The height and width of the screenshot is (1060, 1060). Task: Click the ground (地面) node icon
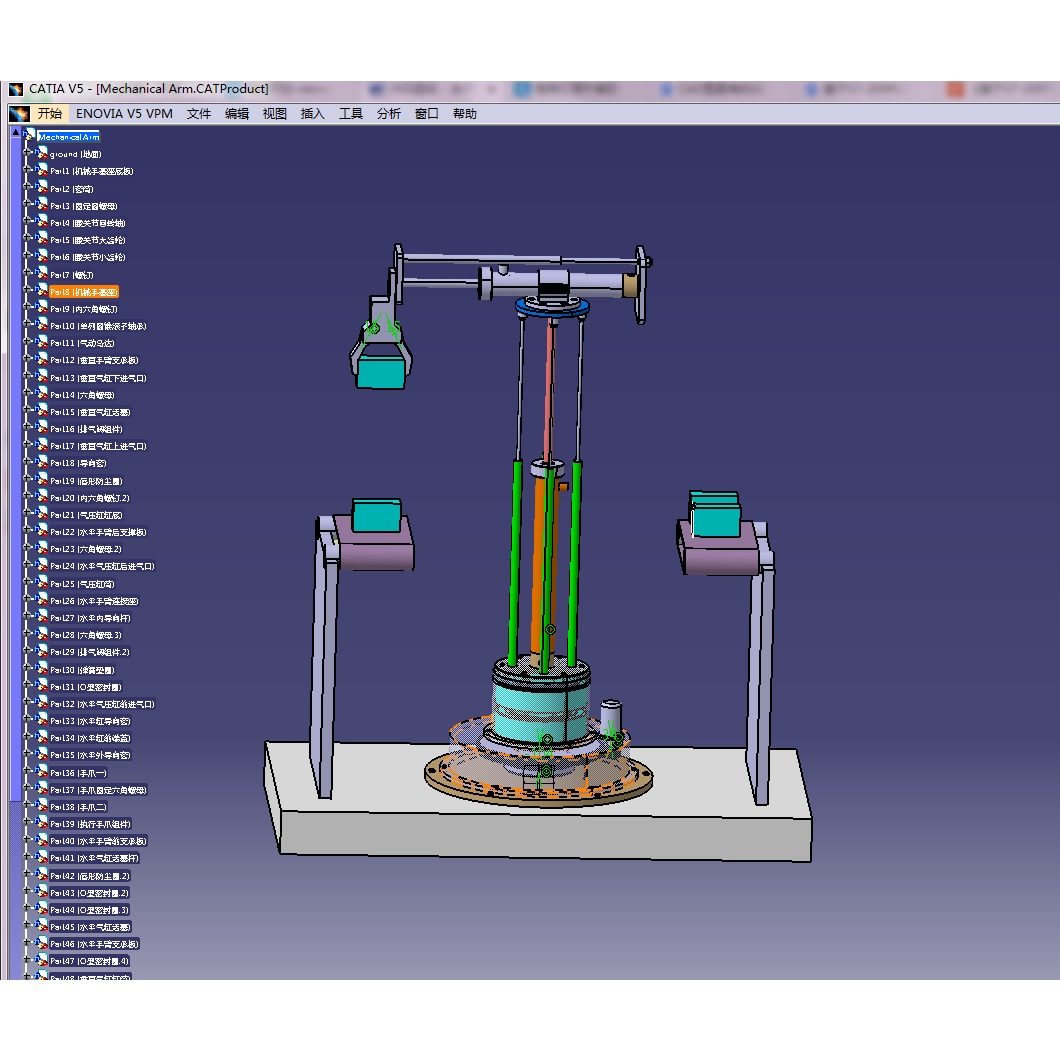point(42,153)
